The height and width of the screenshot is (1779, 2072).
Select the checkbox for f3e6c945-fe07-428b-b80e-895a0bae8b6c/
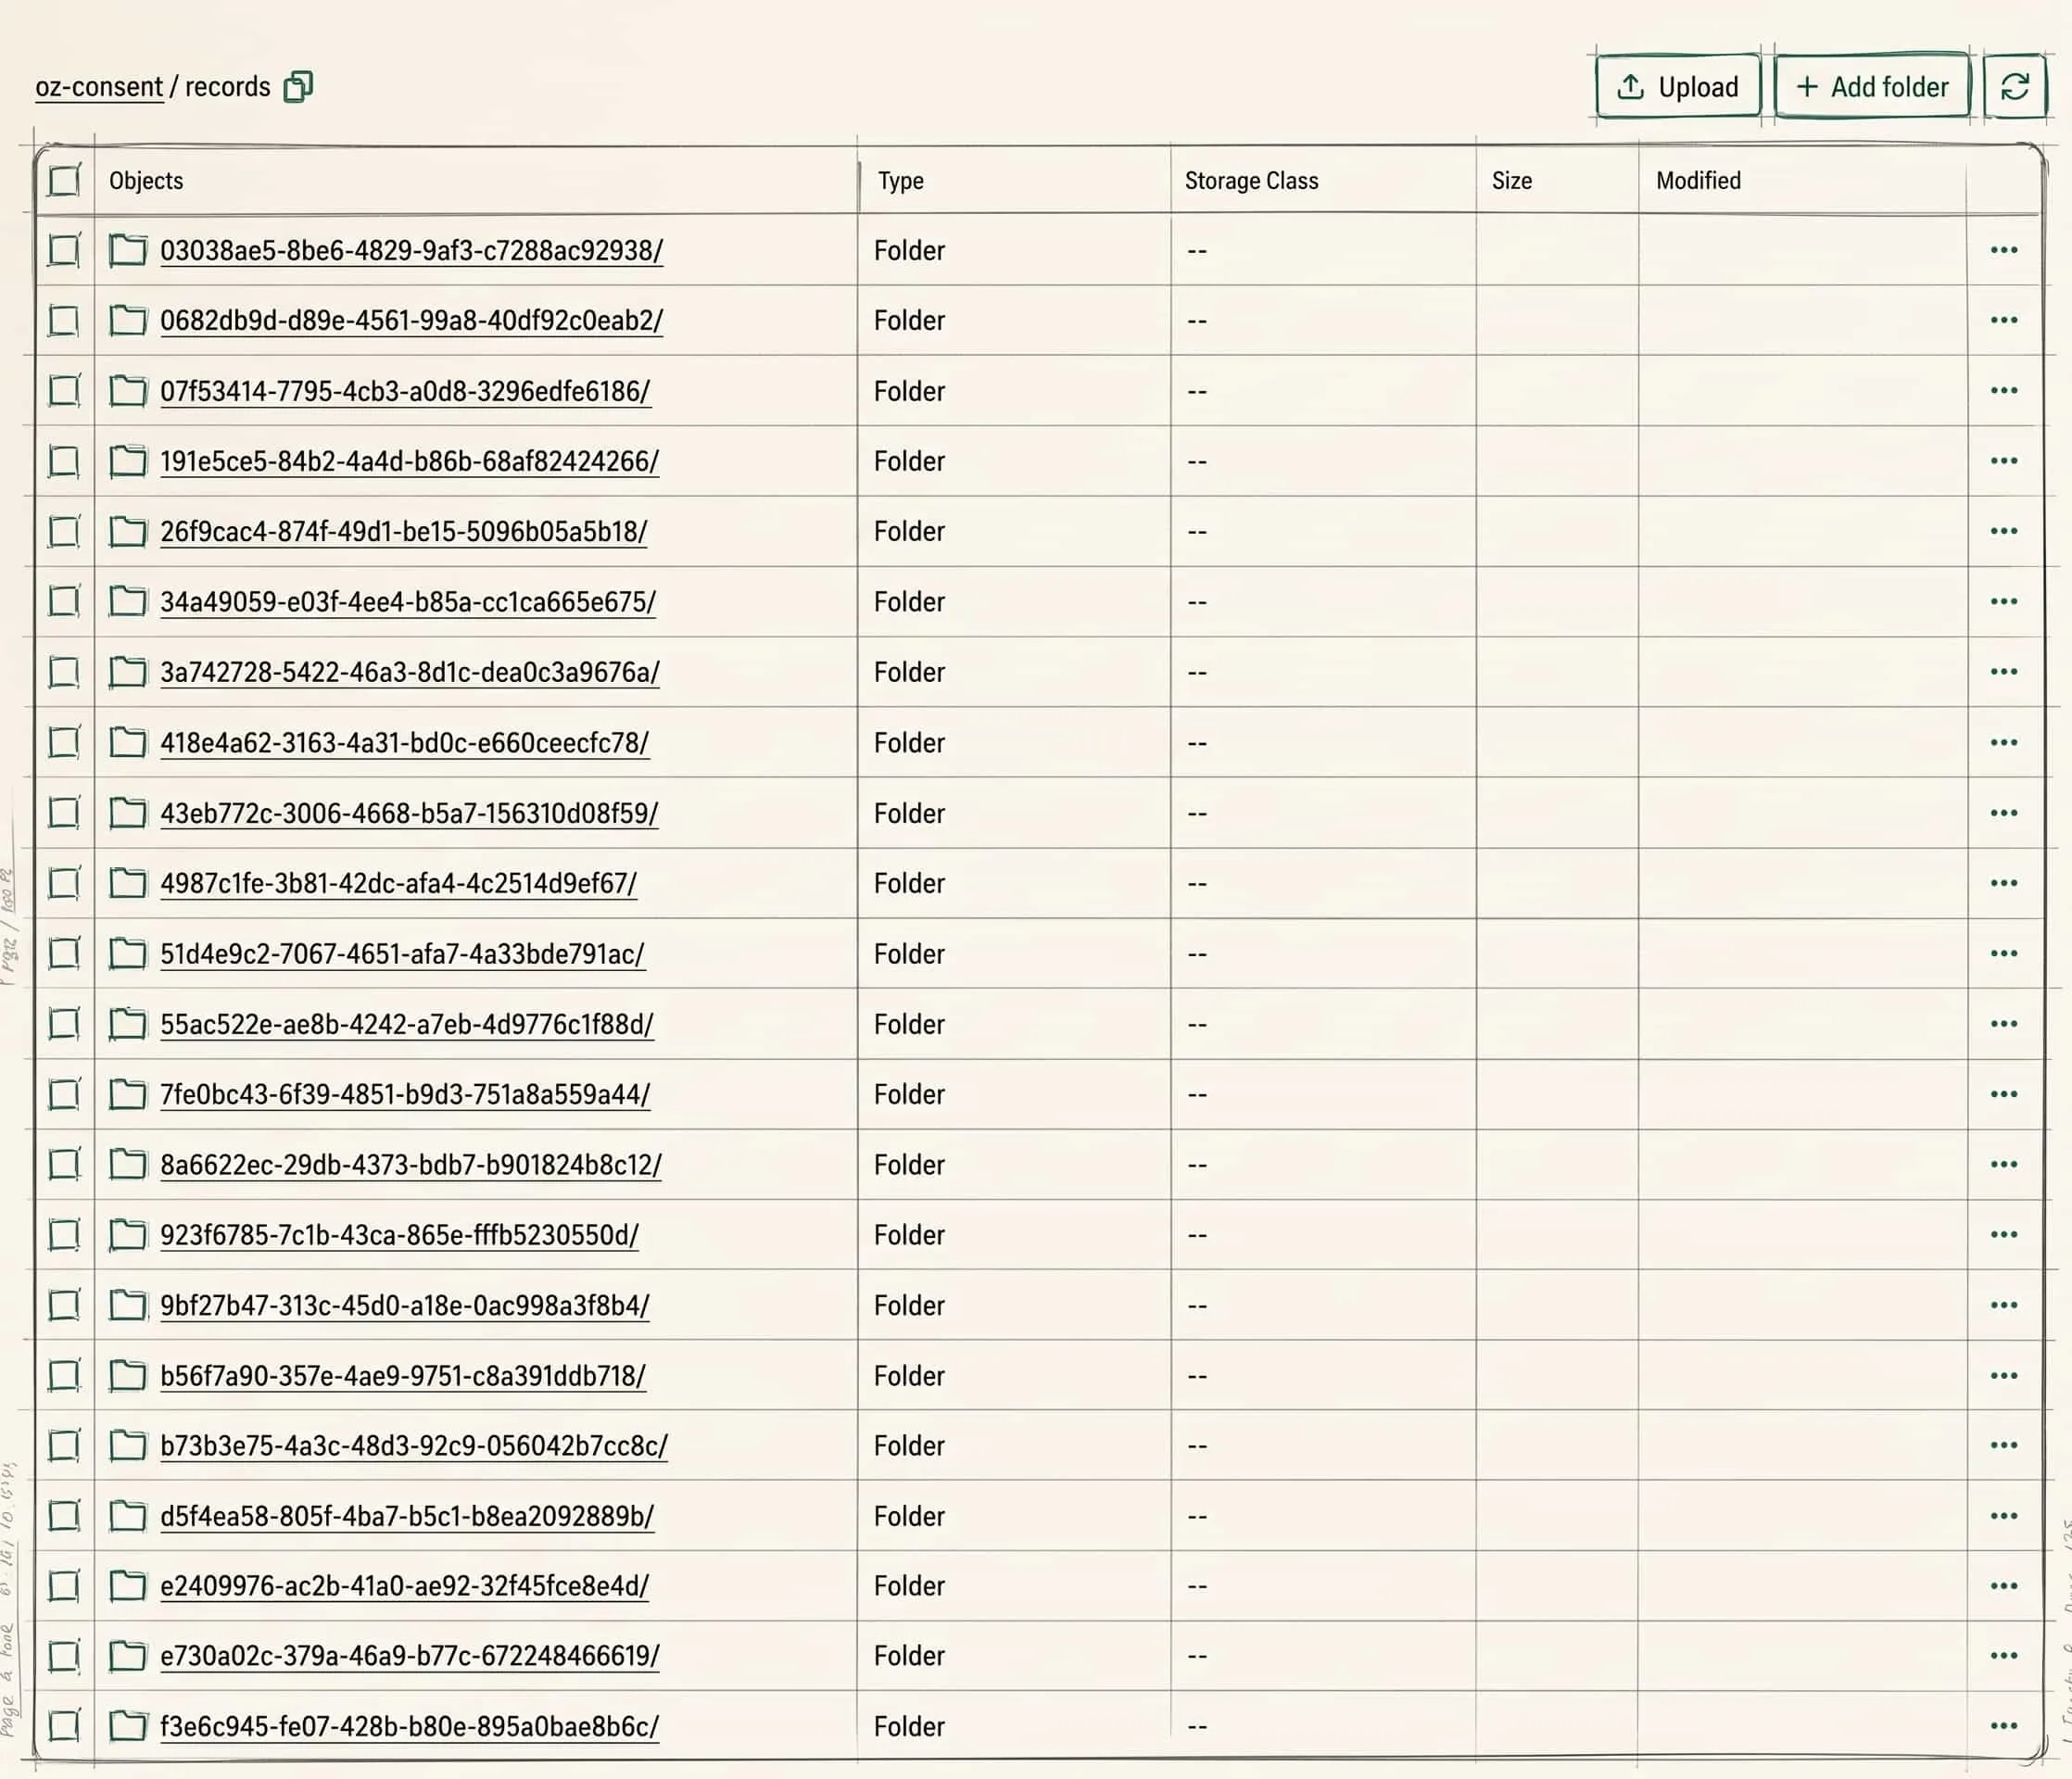click(64, 1727)
